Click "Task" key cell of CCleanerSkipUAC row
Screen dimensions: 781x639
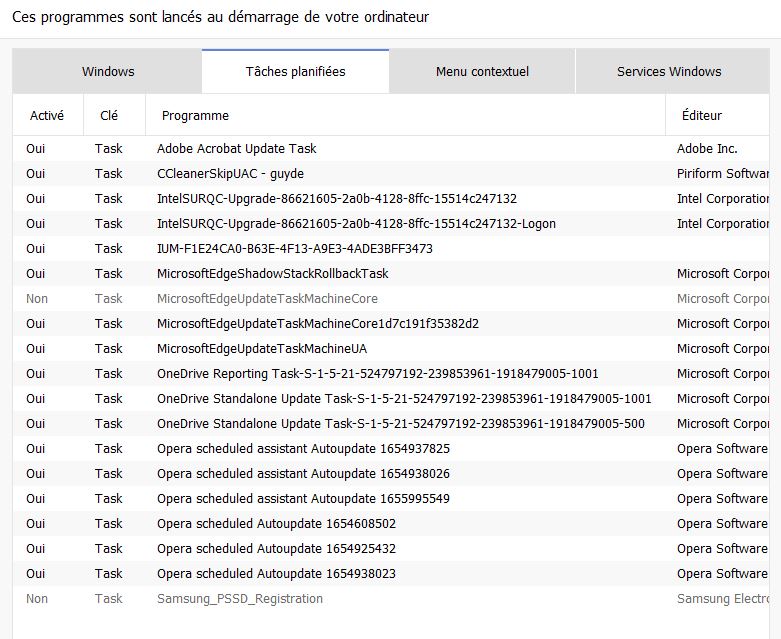click(109, 173)
